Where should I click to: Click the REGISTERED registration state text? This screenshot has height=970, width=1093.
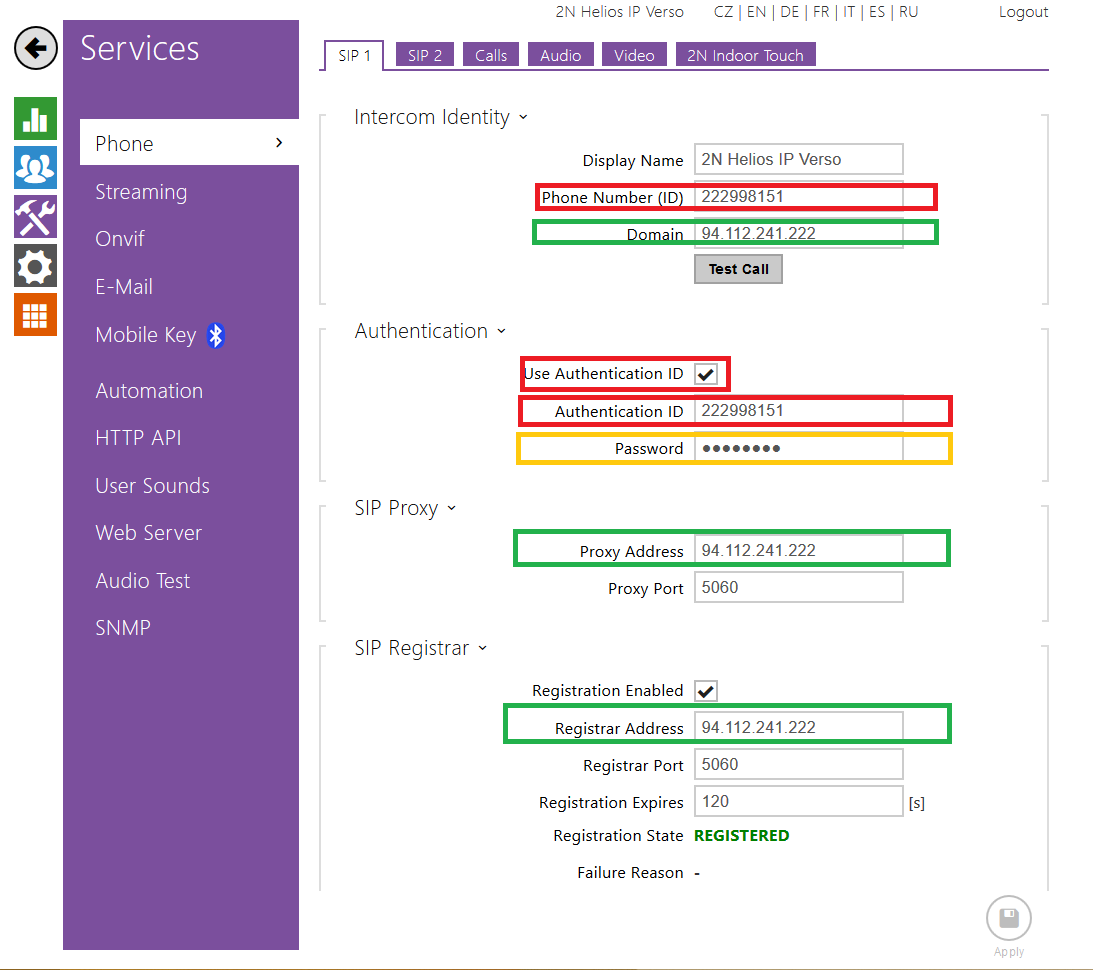click(742, 836)
